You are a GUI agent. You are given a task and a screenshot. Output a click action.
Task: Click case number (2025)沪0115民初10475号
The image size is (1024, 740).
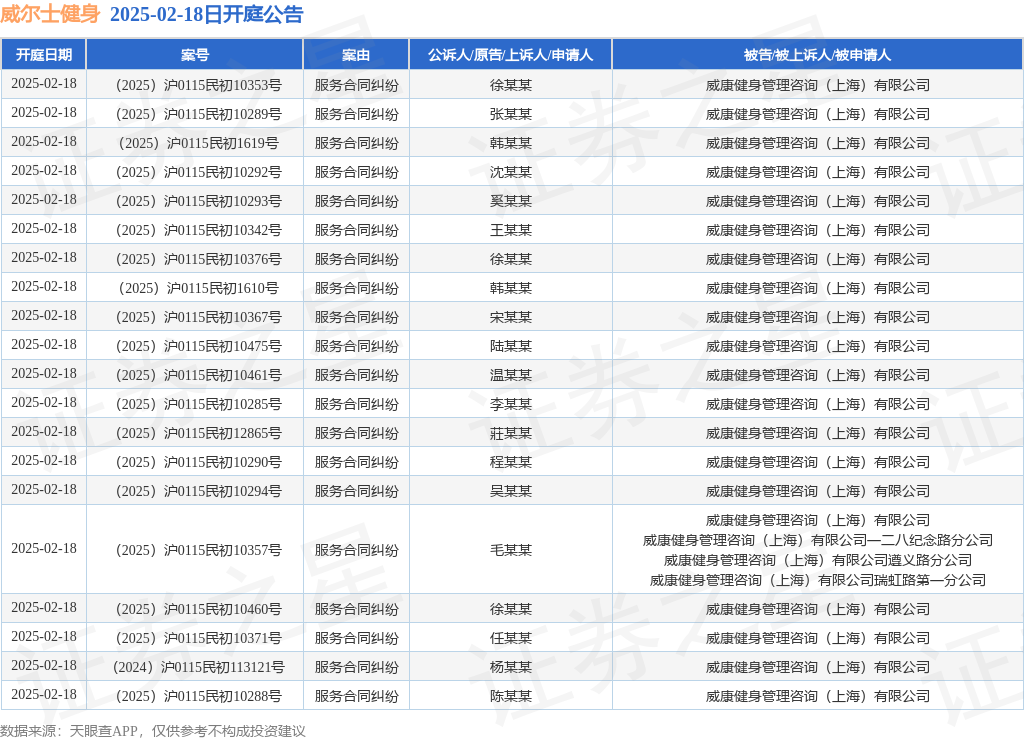[x=199, y=346]
